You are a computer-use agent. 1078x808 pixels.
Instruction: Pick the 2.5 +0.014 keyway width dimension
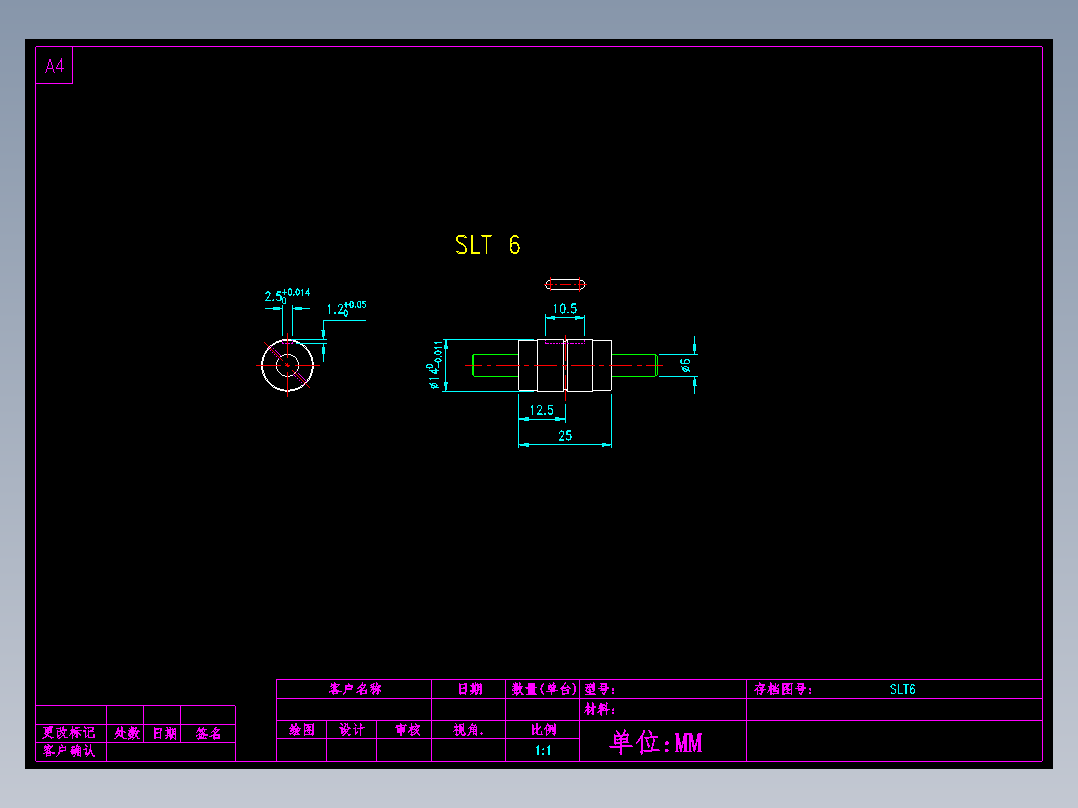pos(287,296)
